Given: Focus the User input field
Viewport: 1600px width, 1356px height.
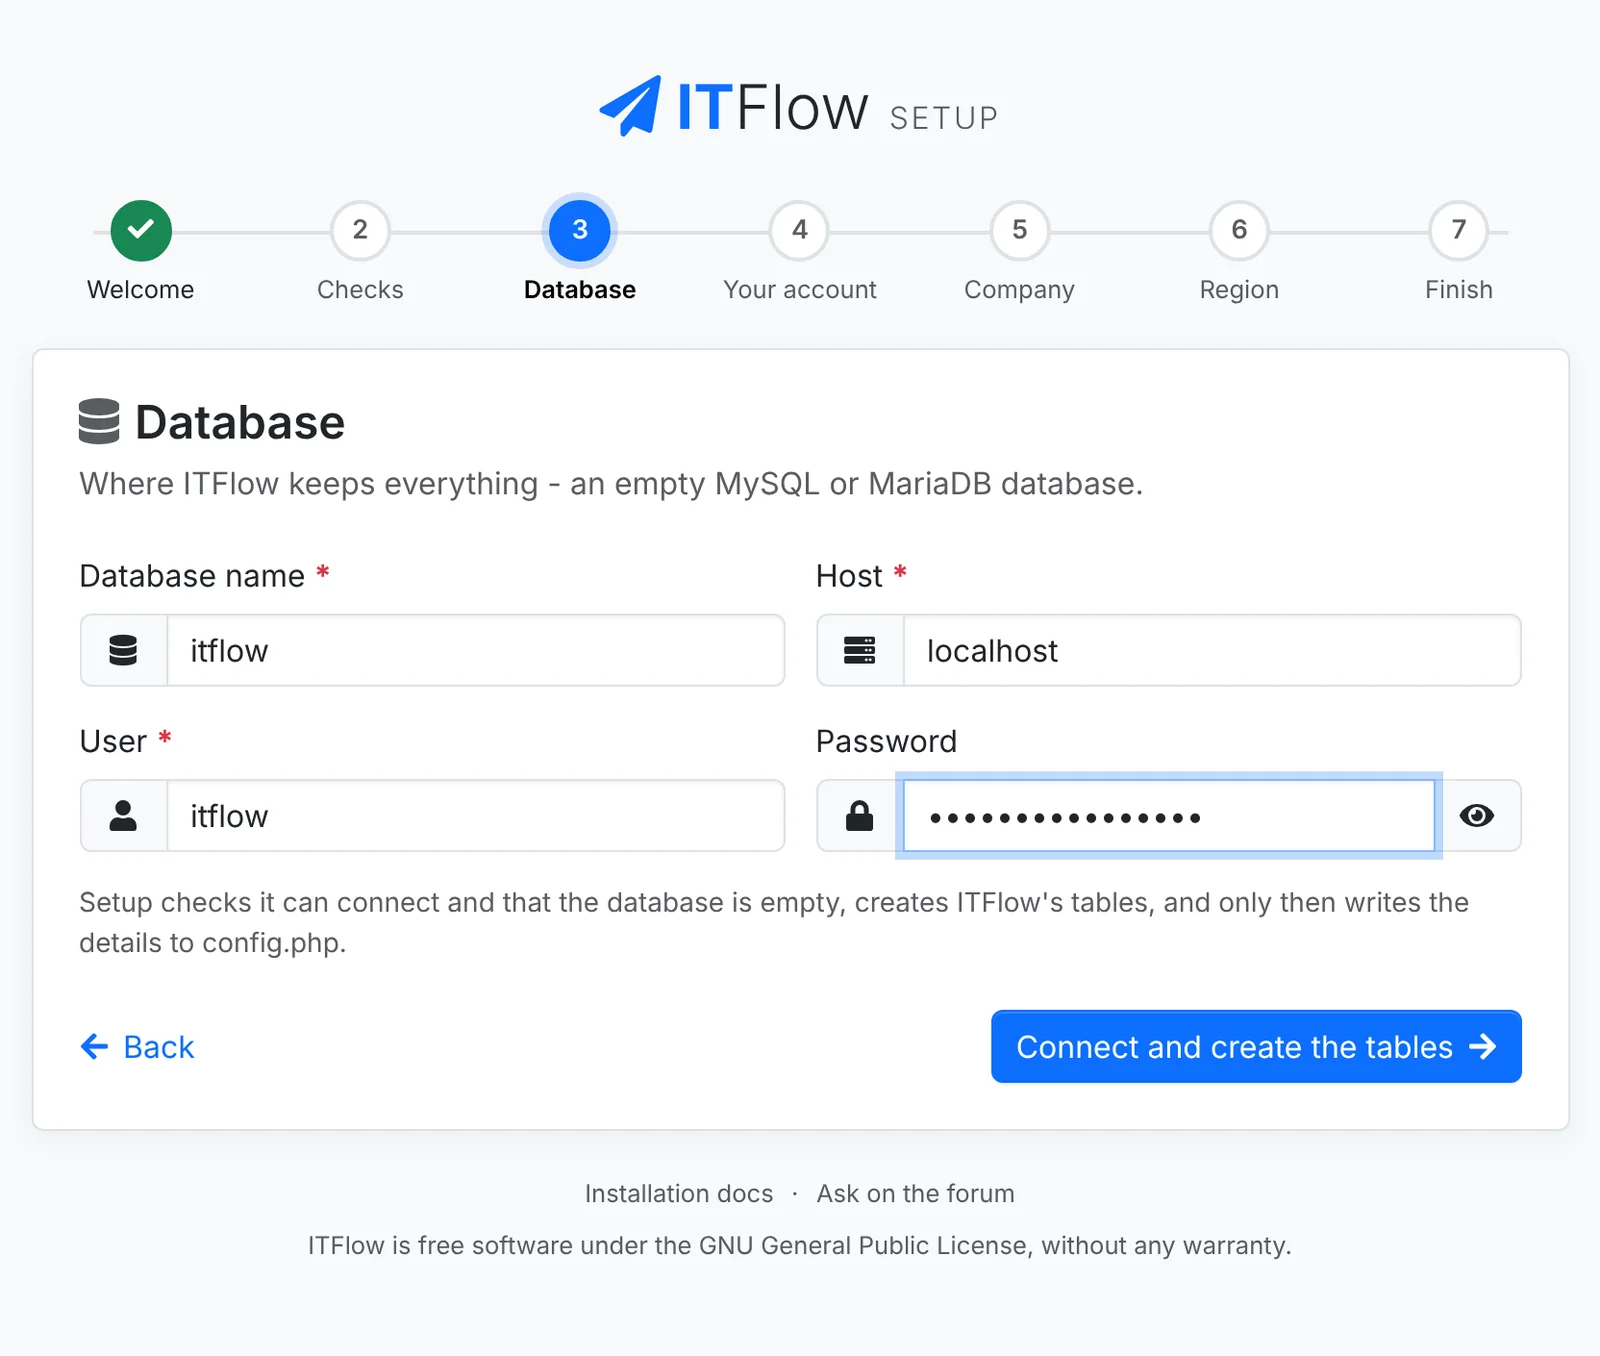Looking at the screenshot, I should tap(476, 816).
